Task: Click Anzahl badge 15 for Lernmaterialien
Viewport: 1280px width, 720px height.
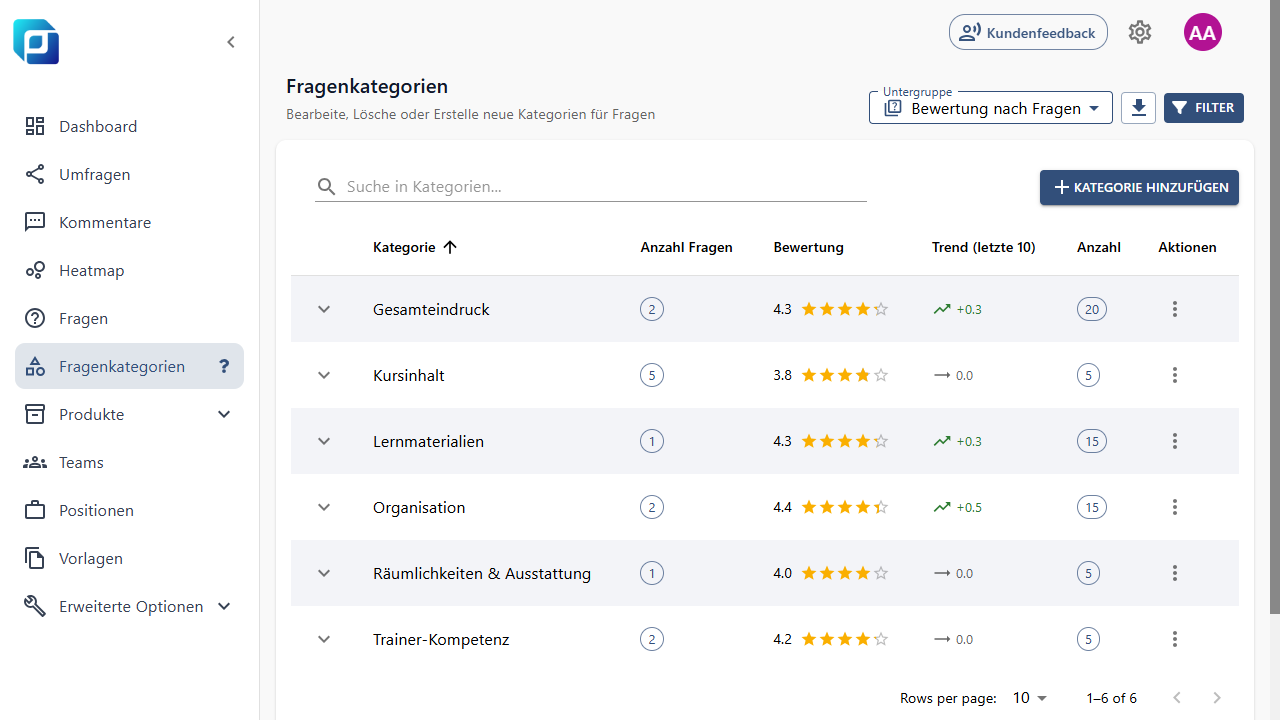Action: (x=1092, y=441)
